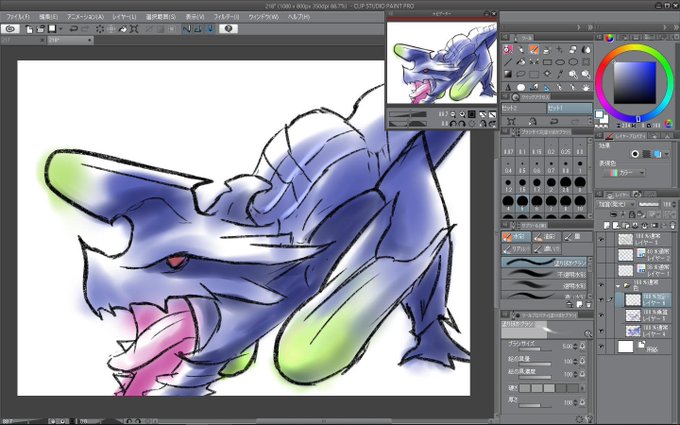The height and width of the screenshot is (425, 680).
Task: Select the Rectangle figure tool
Action: 547,62
